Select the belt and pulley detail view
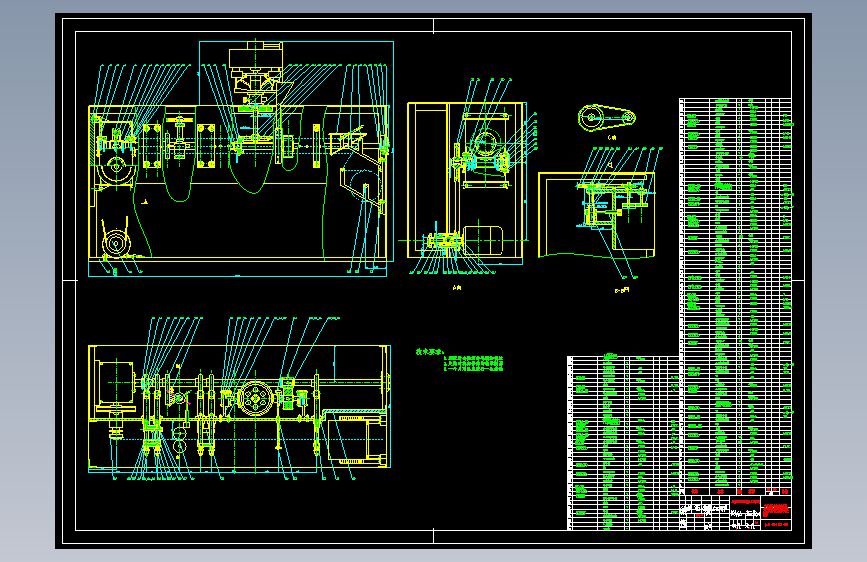 tap(607, 118)
